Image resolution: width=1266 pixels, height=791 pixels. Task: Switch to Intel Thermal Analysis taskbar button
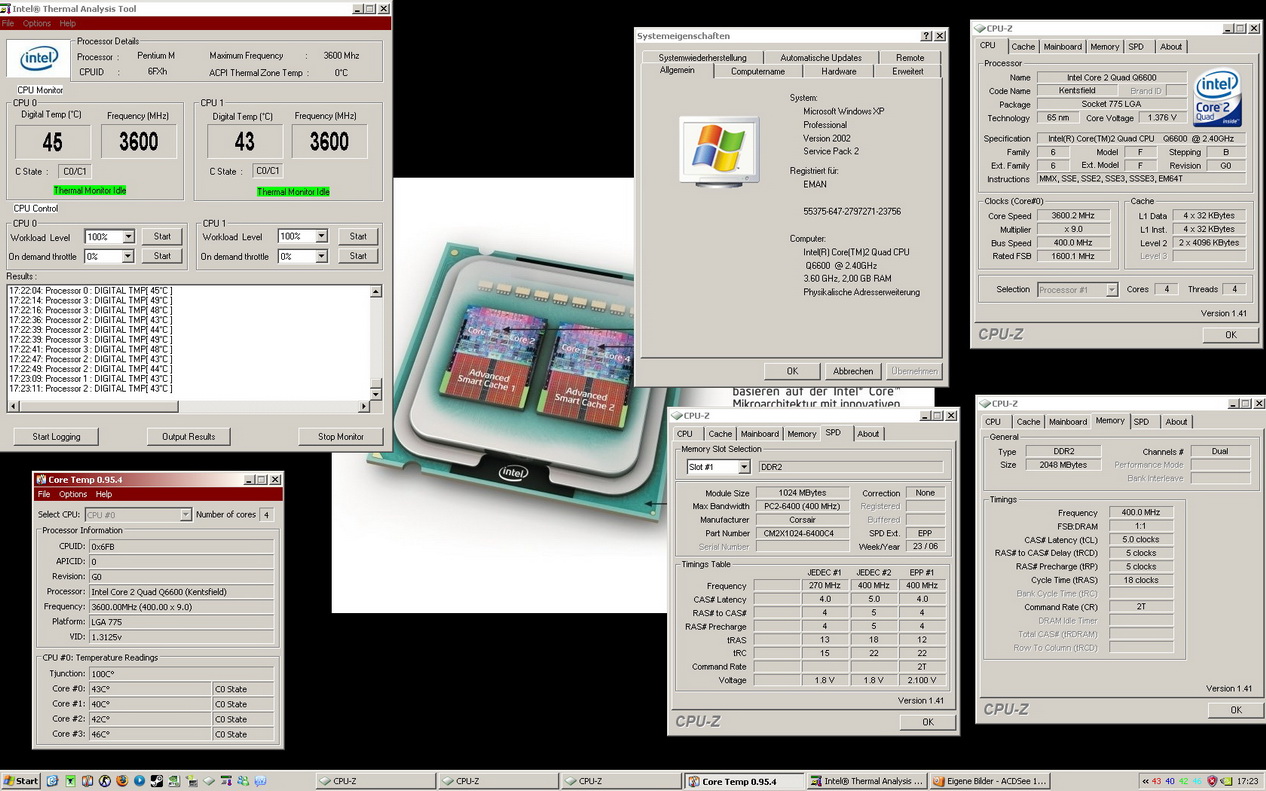[x=867, y=781]
